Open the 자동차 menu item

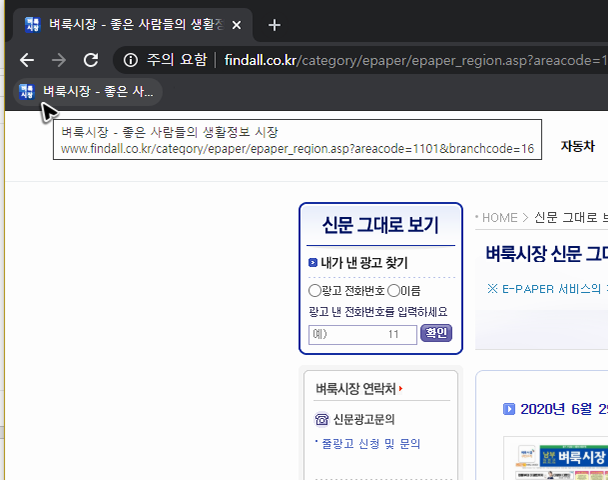point(577,146)
